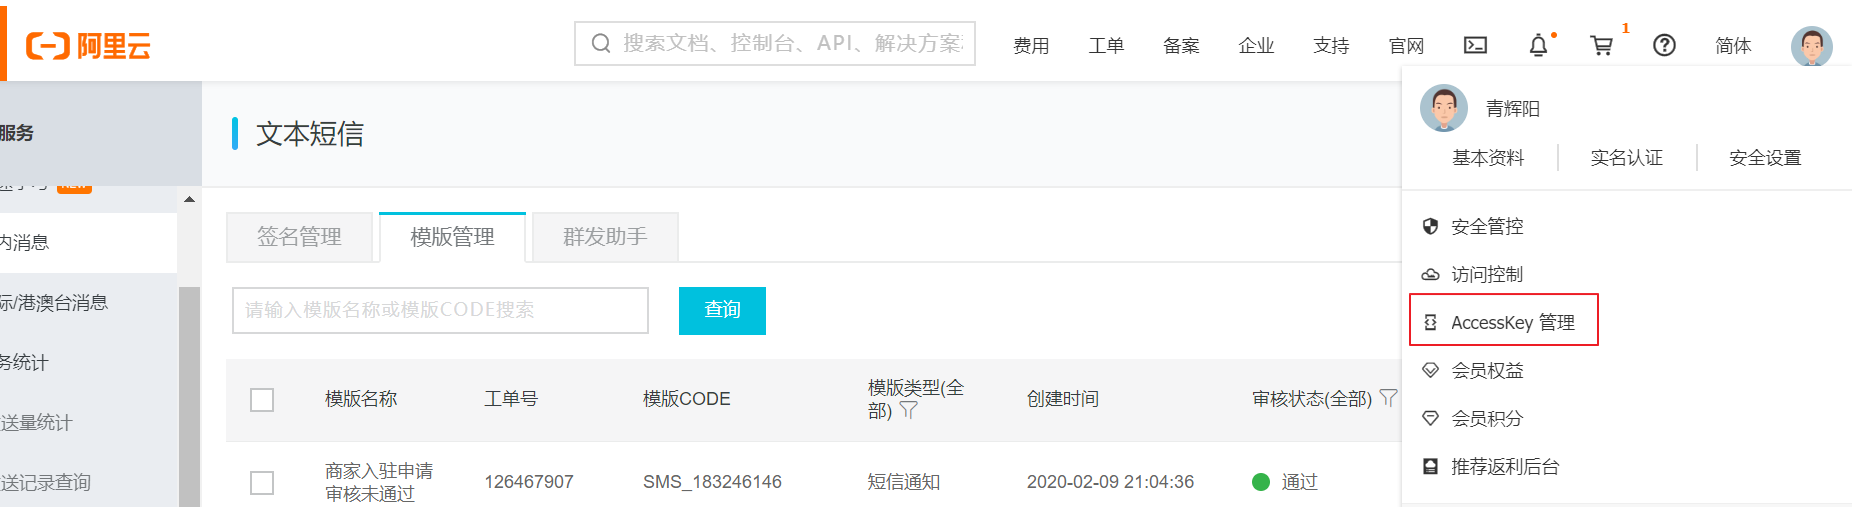The height and width of the screenshot is (507, 1852).
Task: Open the Cloud Shell terminal icon
Action: pyautogui.click(x=1475, y=45)
